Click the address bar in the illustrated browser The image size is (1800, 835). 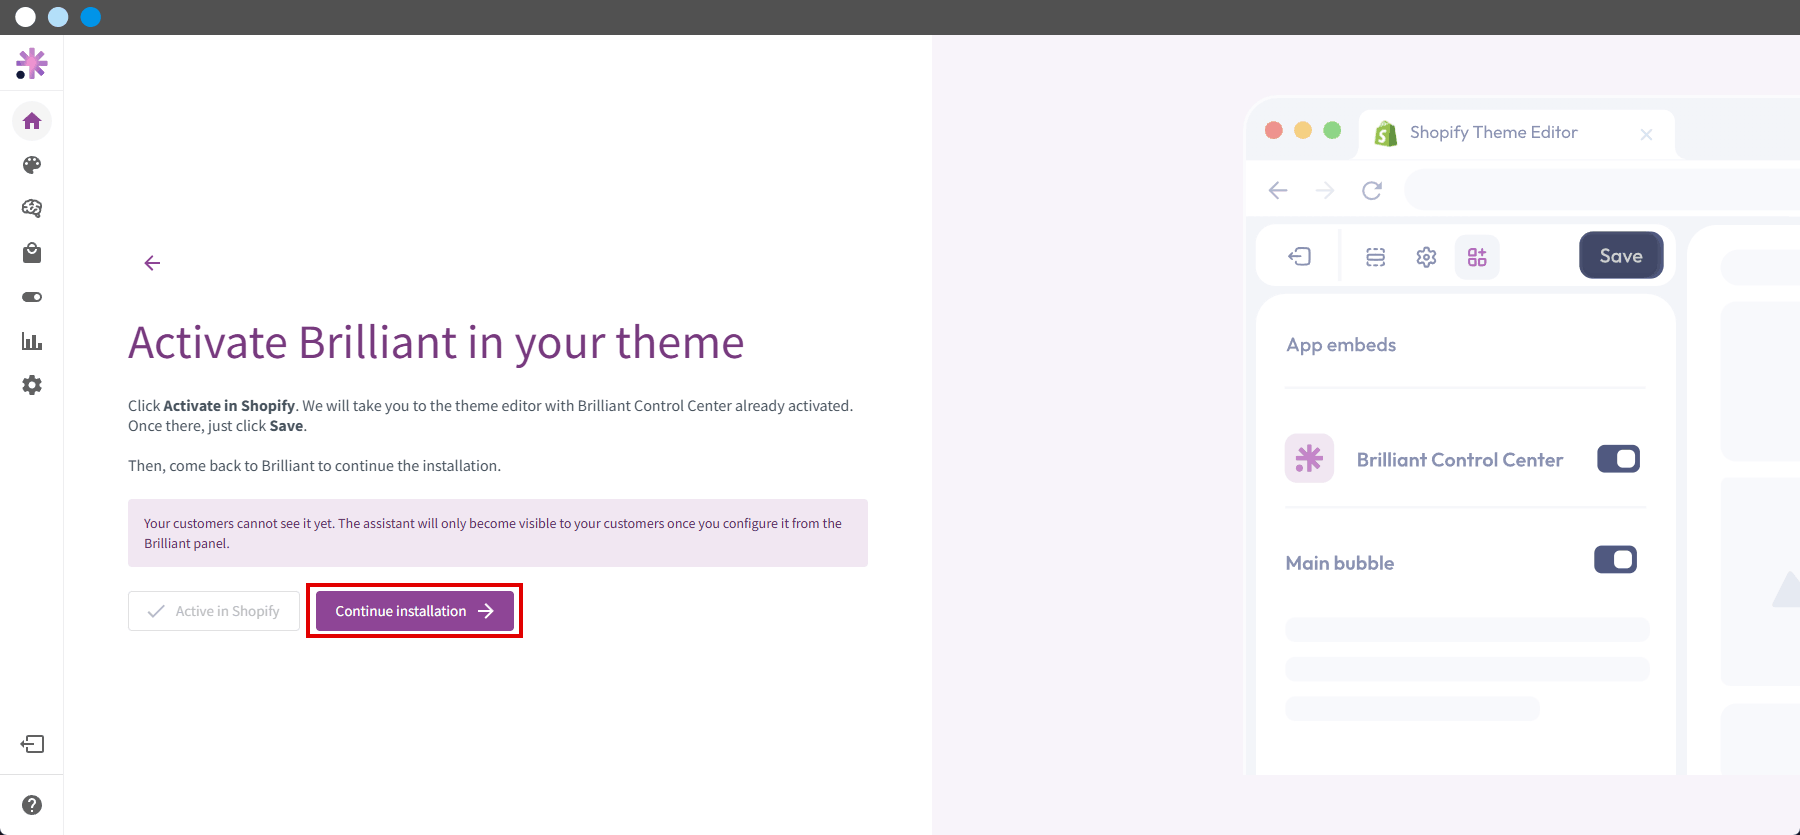(1601, 190)
